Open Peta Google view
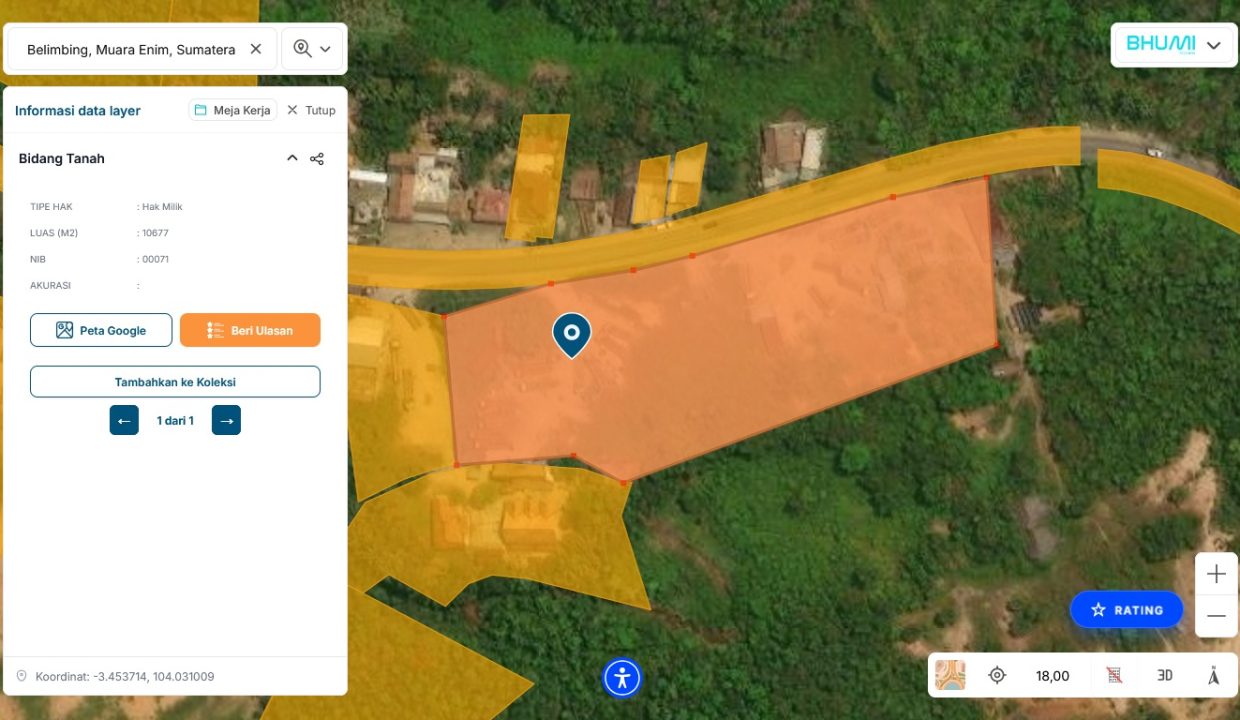This screenshot has height=720, width=1240. coord(101,330)
